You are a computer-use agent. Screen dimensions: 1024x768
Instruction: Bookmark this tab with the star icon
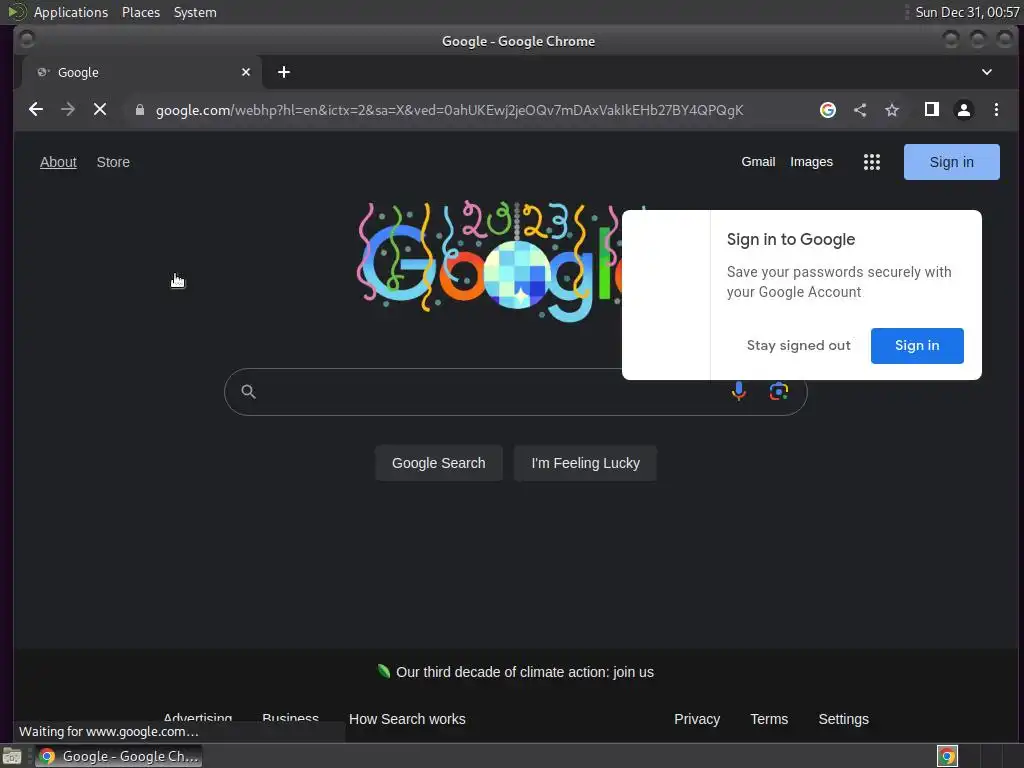click(892, 110)
